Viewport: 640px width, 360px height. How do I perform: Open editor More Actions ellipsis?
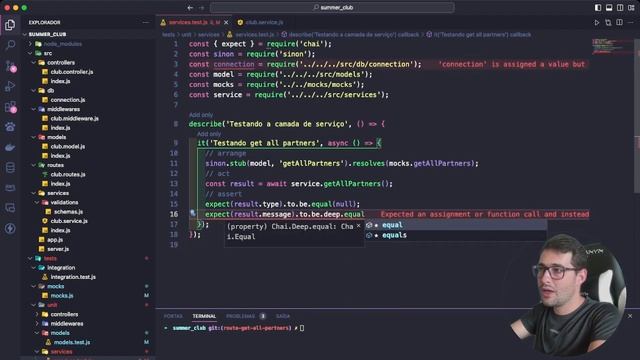pos(631,22)
